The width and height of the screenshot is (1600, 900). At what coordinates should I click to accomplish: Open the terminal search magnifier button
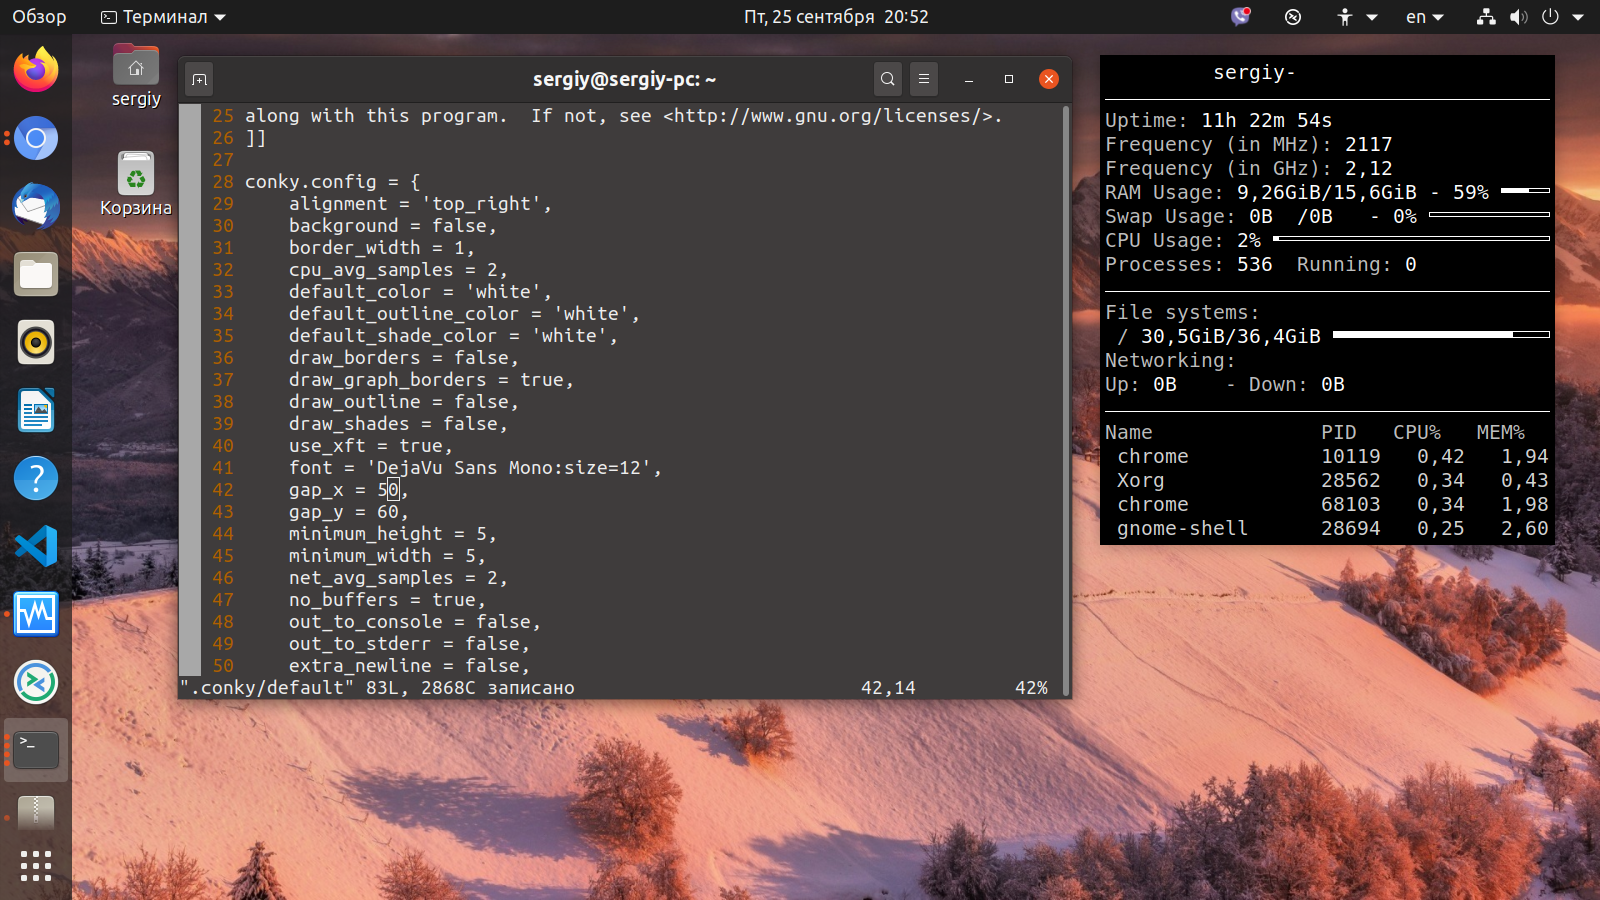(887, 79)
